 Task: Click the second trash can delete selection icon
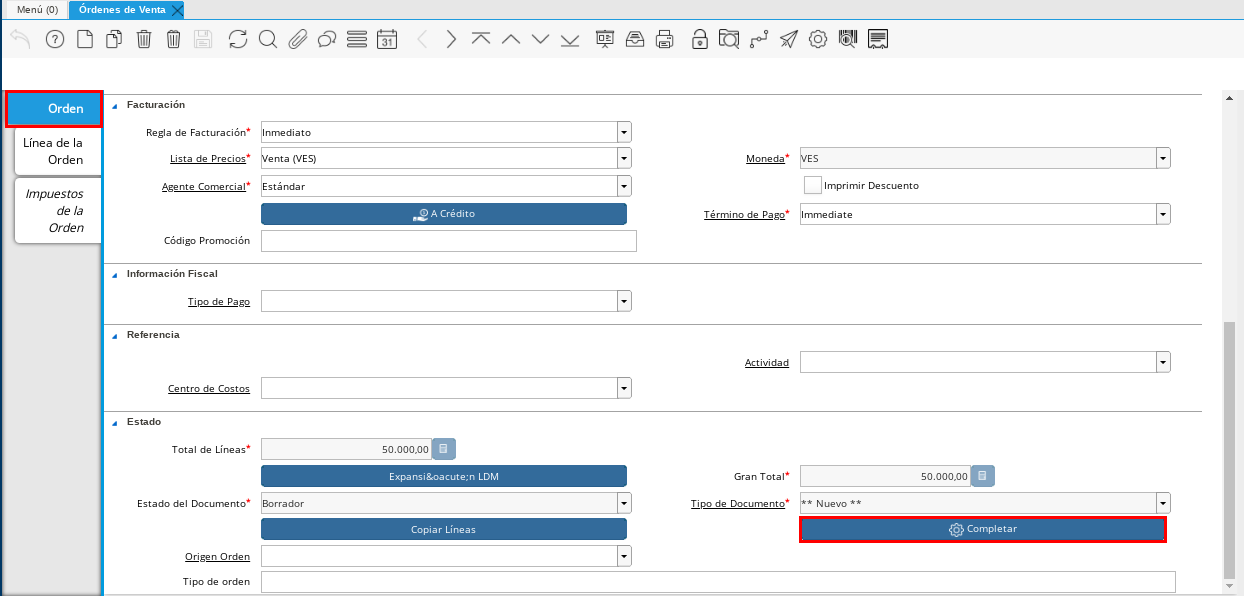pyautogui.click(x=174, y=39)
